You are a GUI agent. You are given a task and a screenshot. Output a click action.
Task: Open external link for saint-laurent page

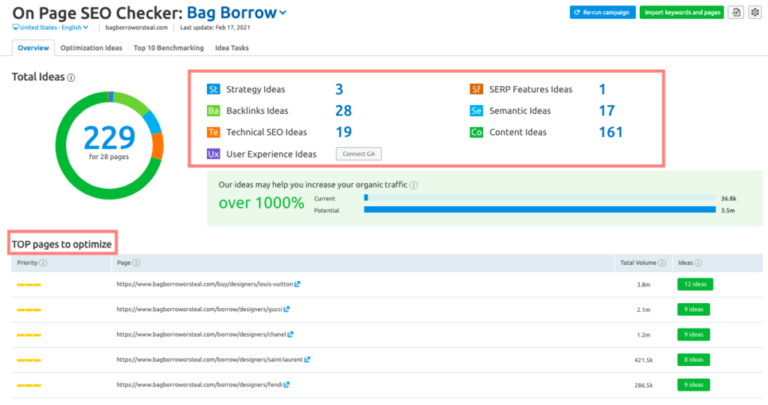307,359
